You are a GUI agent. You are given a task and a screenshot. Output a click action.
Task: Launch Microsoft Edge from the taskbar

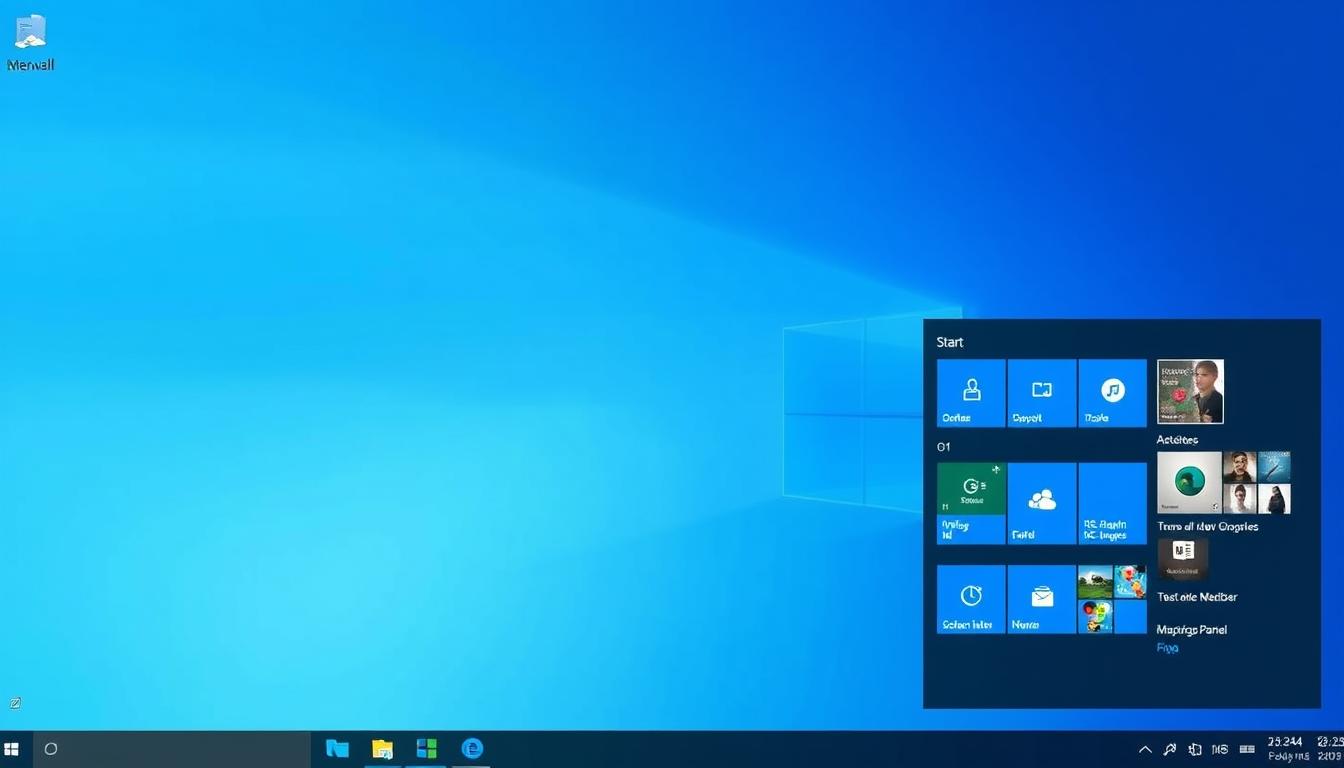(471, 748)
